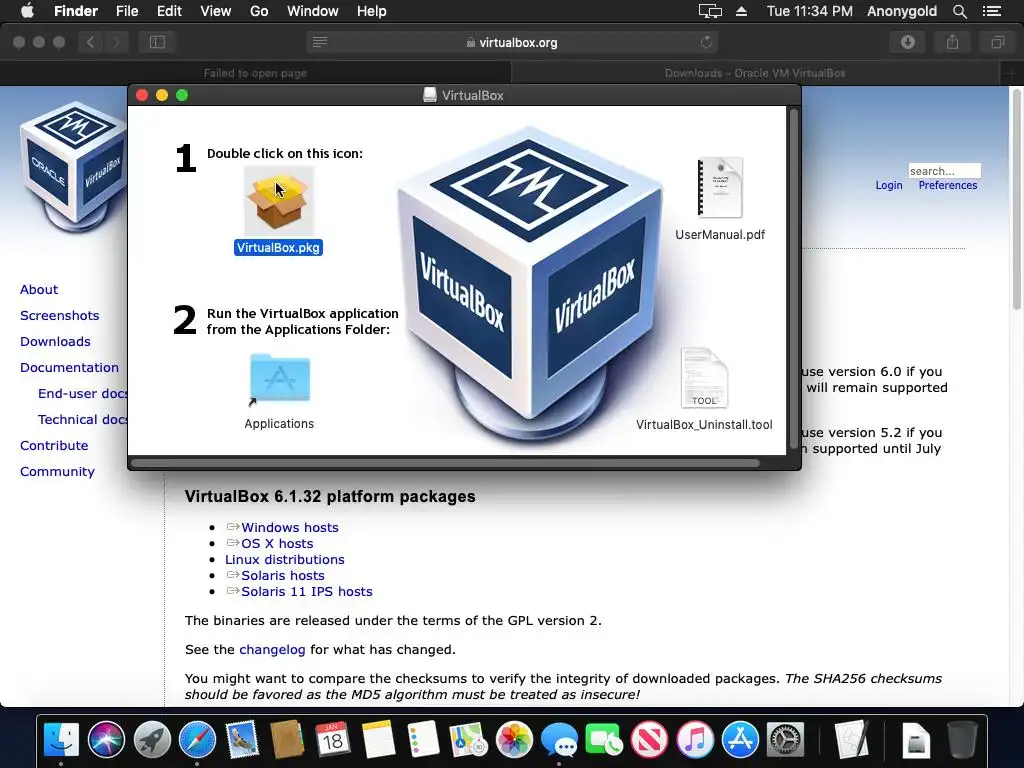Screen dimensions: 1024x768
Task: Show Safari tab overview button
Action: [997, 42]
